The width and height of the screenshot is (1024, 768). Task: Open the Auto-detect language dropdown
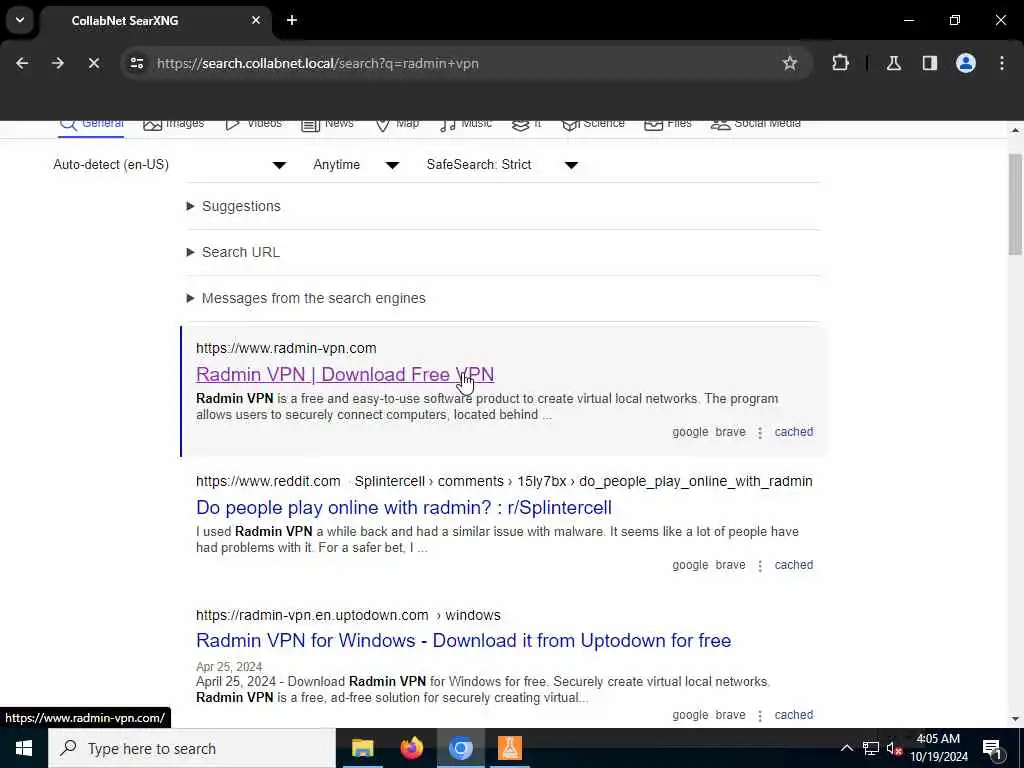(x=170, y=165)
